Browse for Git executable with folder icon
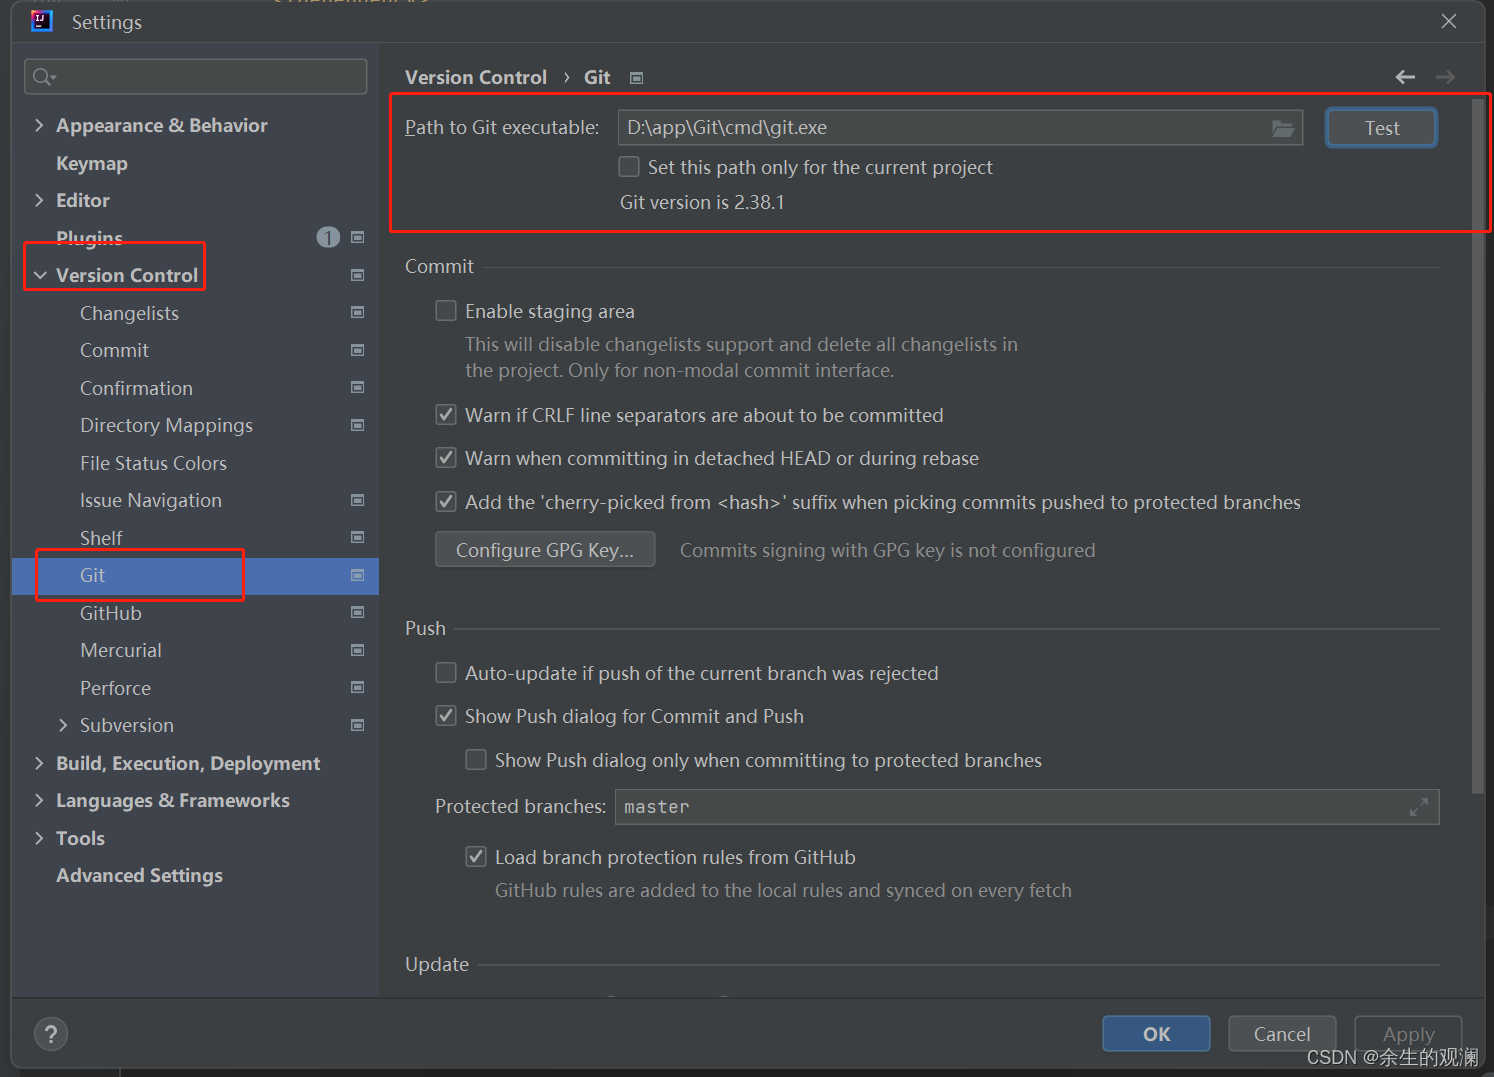 1283,128
